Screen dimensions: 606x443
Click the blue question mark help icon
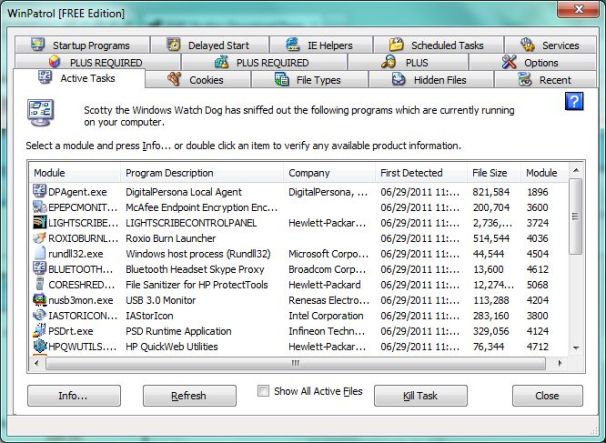[x=574, y=101]
